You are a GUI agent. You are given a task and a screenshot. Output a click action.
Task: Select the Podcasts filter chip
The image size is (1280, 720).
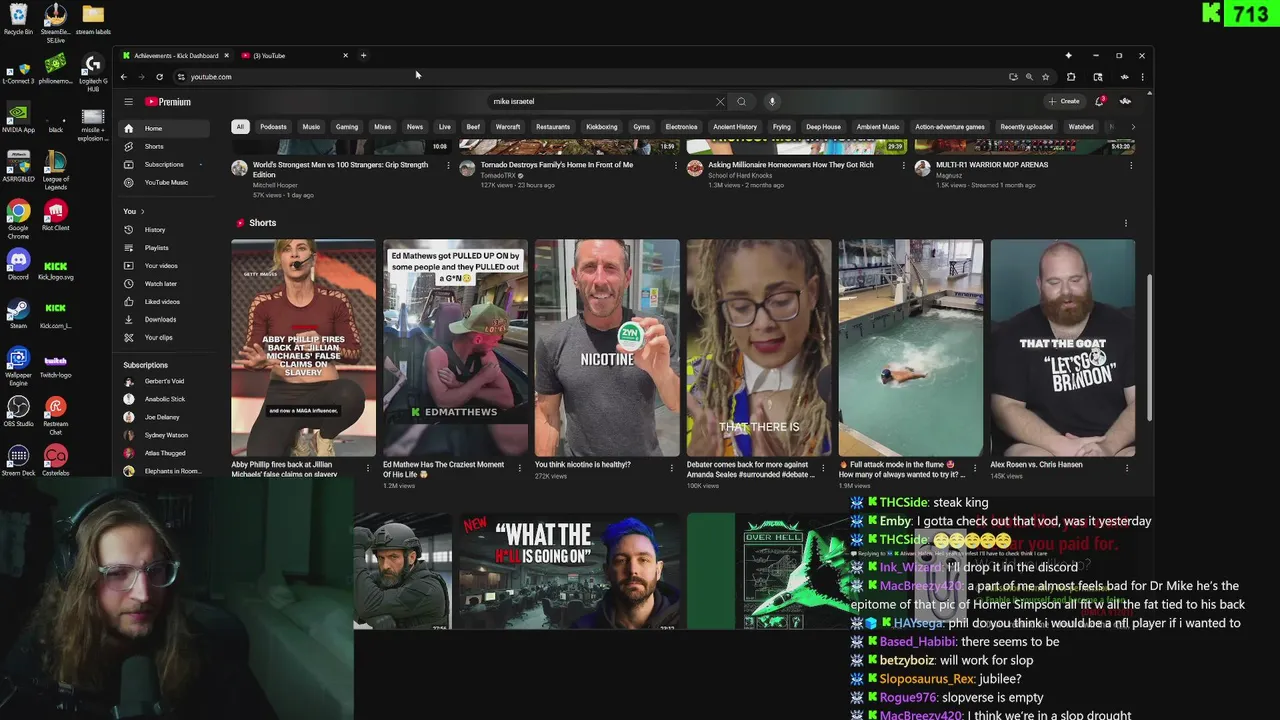coord(273,127)
